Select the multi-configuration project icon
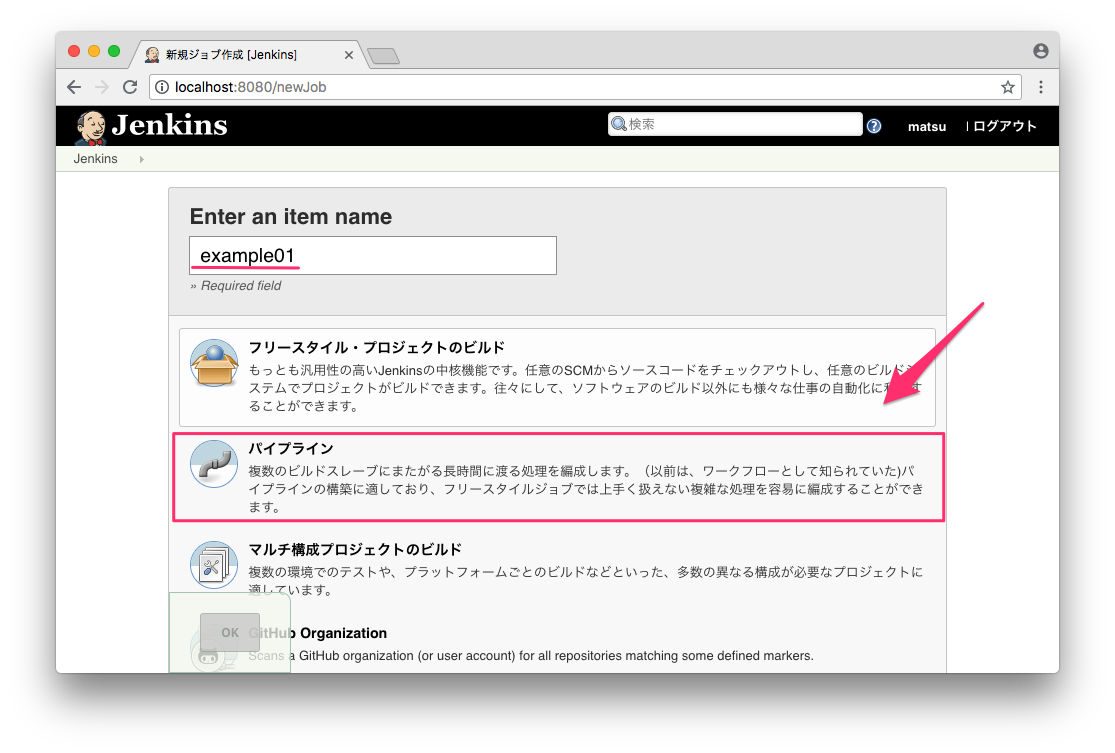This screenshot has height=753, width=1115. 213,566
